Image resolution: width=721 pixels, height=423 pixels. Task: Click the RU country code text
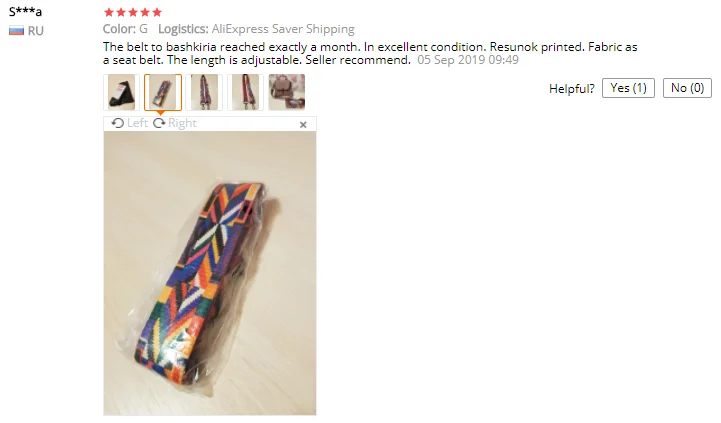point(35,31)
